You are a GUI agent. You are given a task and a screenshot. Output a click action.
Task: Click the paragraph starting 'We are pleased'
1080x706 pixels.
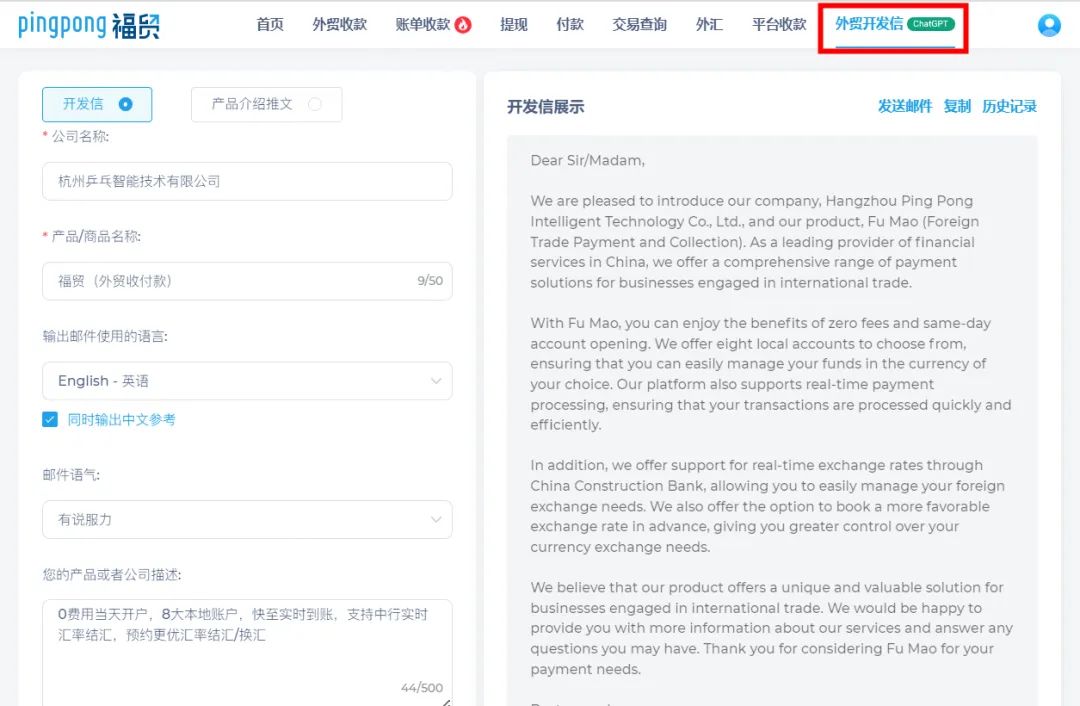[755, 242]
